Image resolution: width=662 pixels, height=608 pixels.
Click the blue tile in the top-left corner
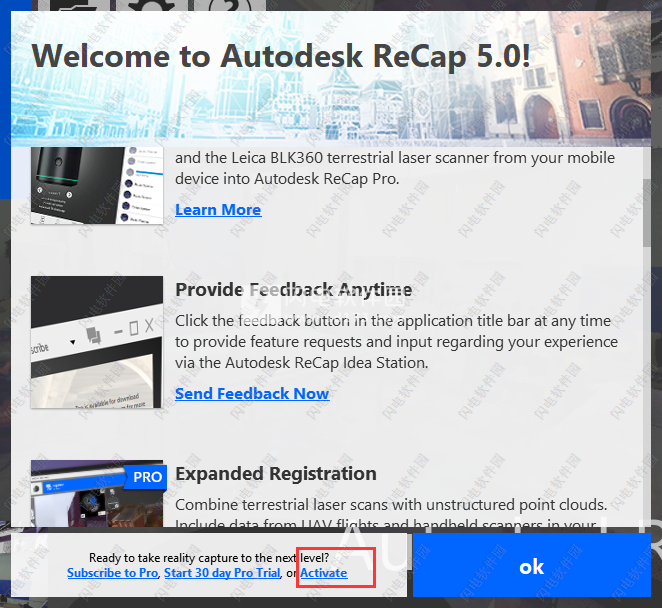click(x=5, y=99)
